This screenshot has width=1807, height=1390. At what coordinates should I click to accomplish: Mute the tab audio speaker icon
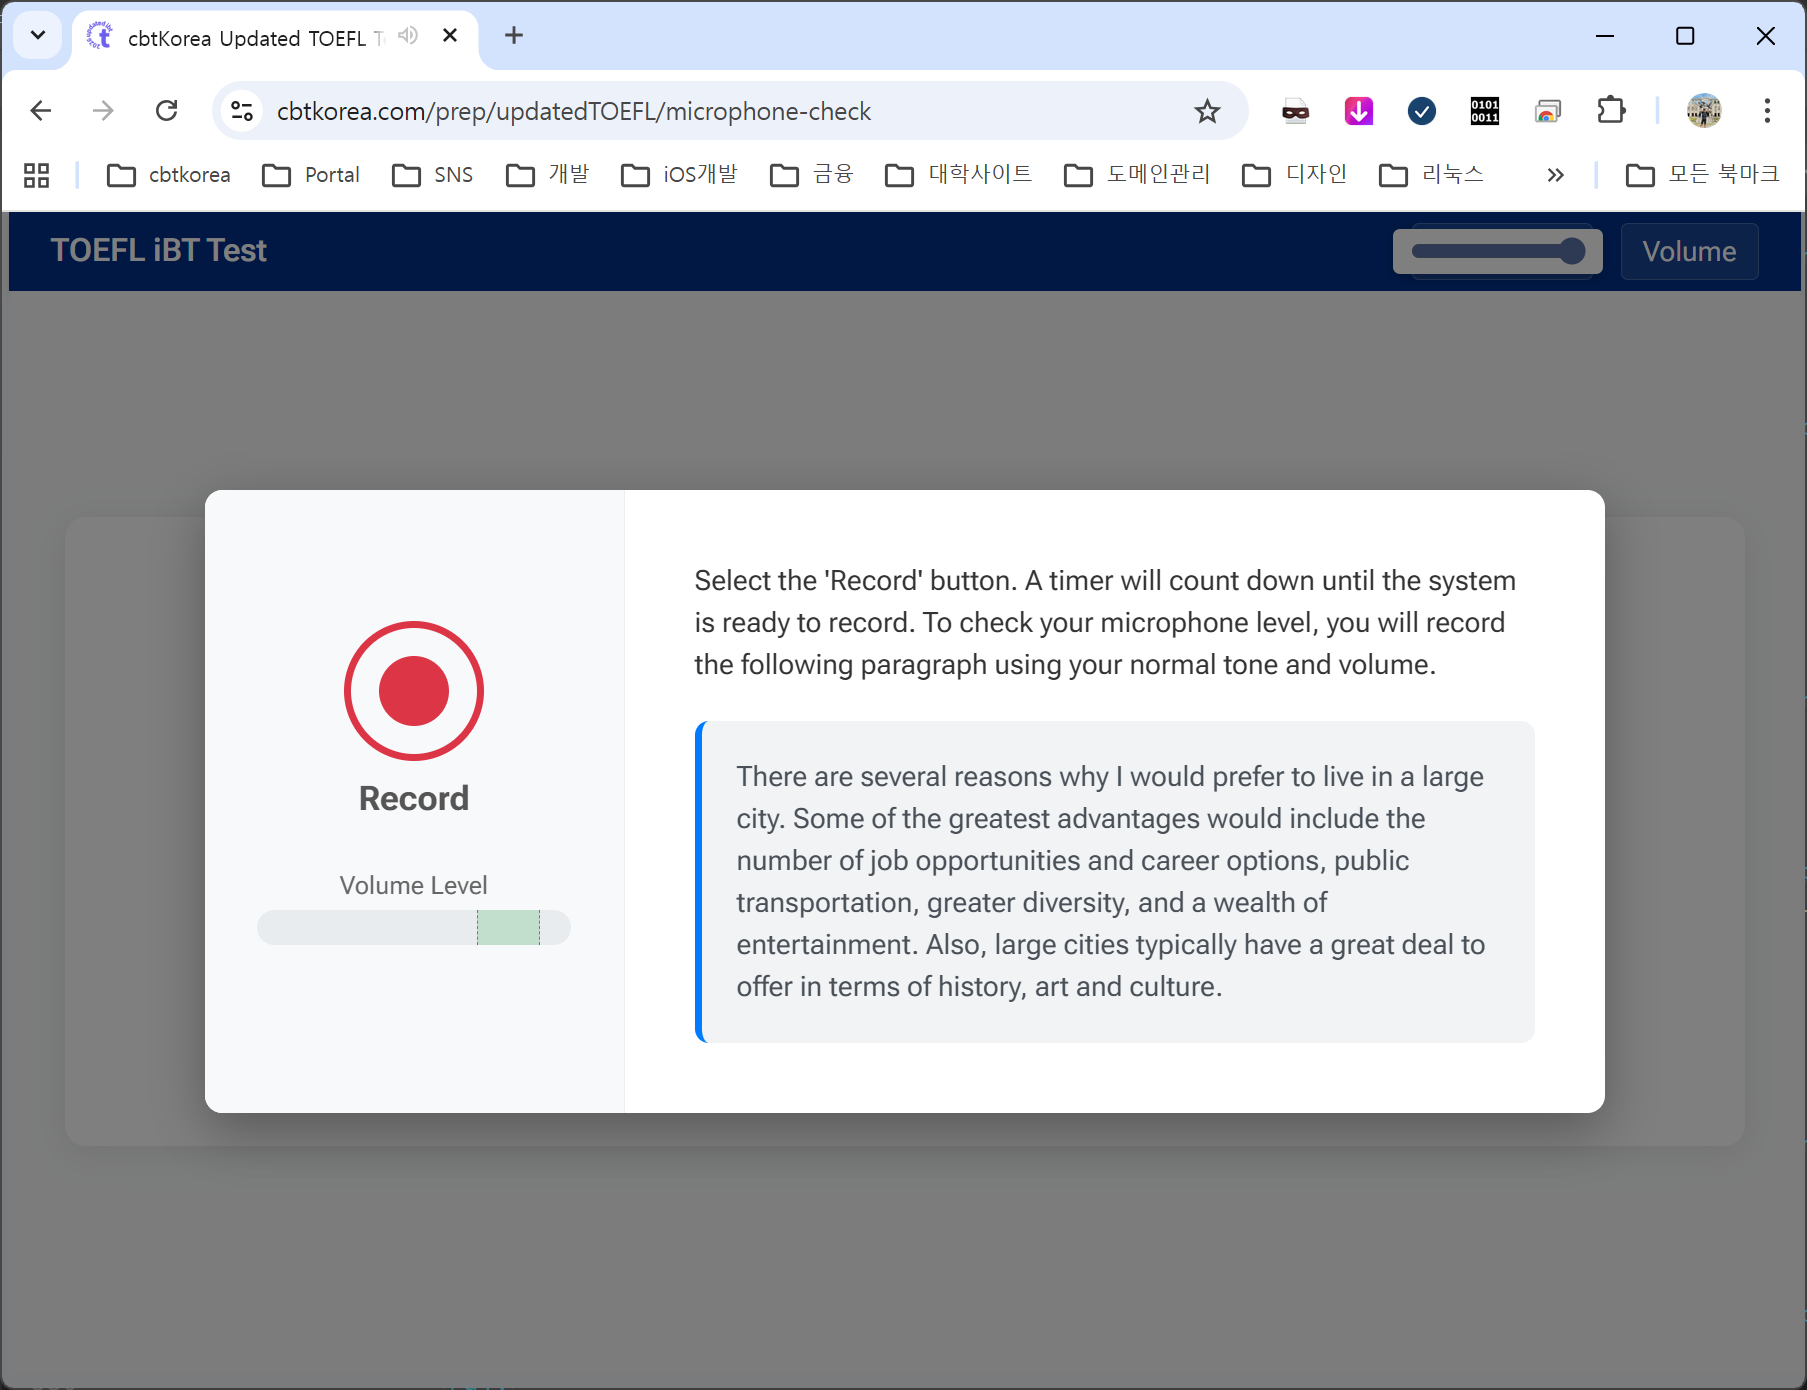(407, 36)
